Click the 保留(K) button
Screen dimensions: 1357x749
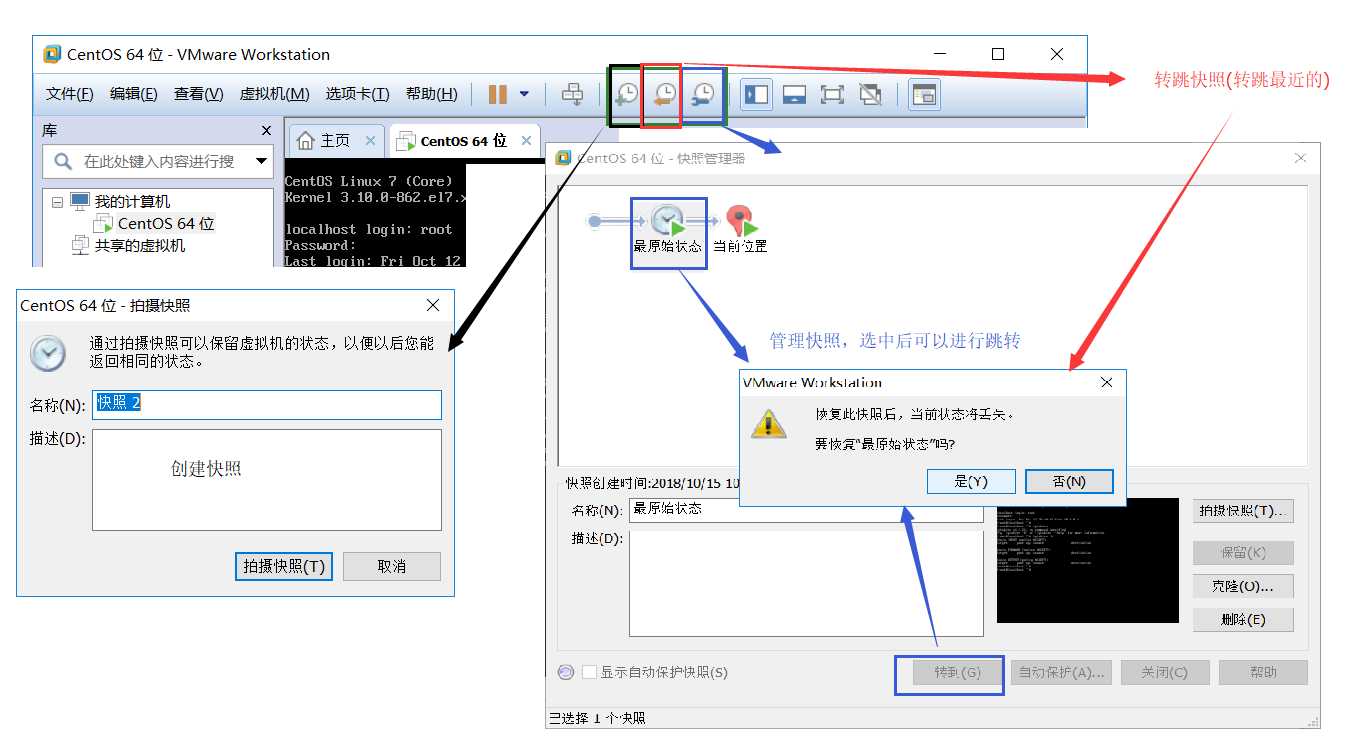[x=1243, y=553]
